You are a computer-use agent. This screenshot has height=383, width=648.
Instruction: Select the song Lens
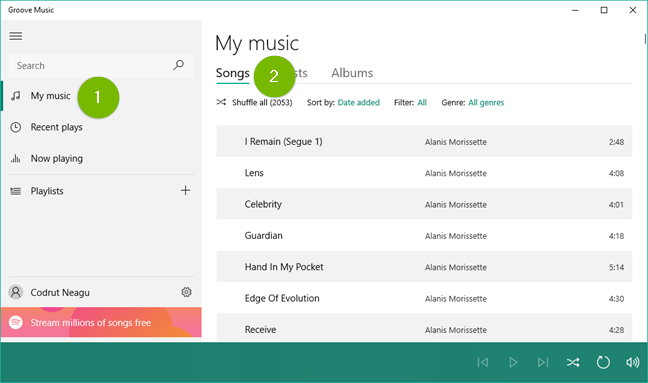424,173
